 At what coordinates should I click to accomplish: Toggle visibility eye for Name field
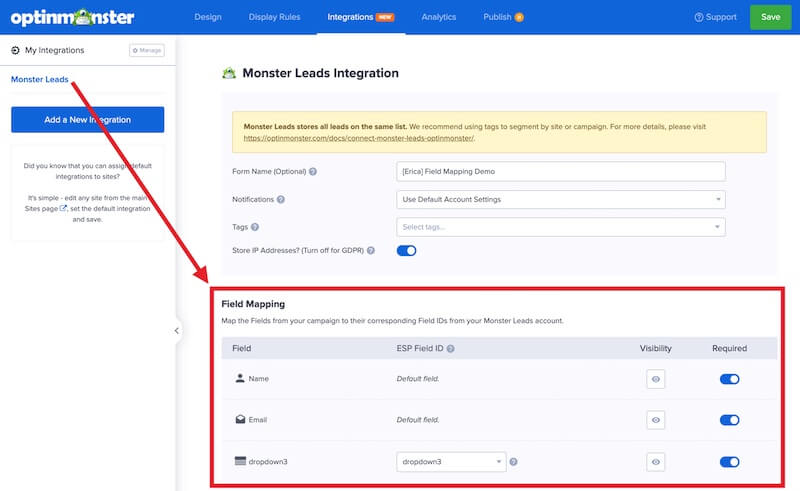coord(656,379)
